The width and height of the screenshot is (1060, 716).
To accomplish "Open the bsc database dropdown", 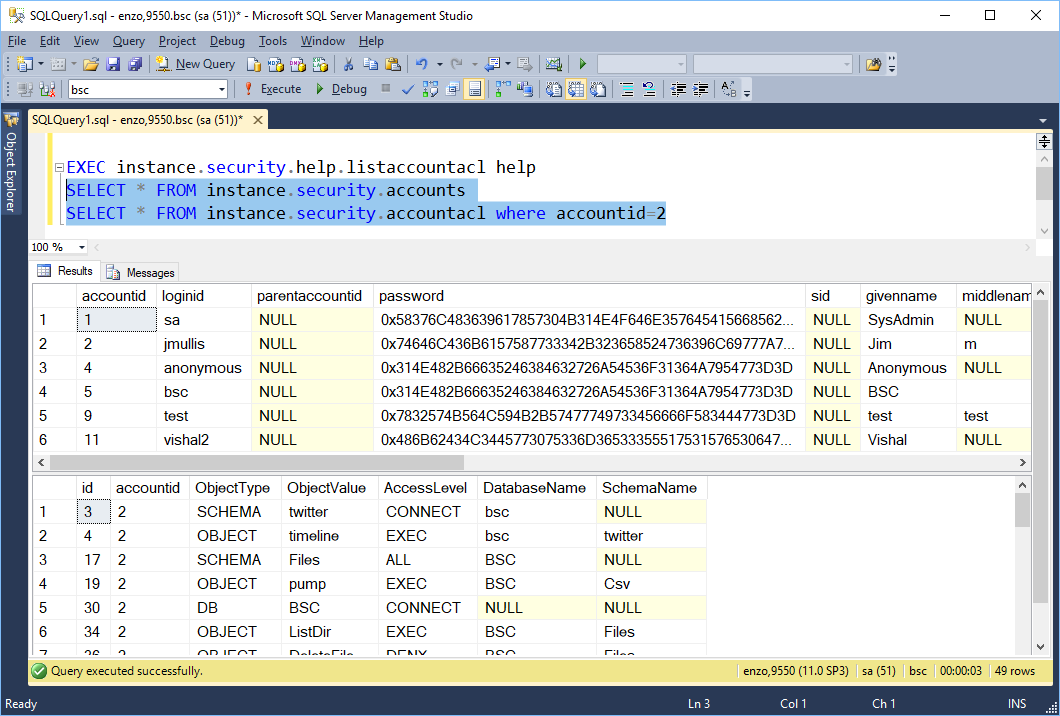I will tap(222, 89).
